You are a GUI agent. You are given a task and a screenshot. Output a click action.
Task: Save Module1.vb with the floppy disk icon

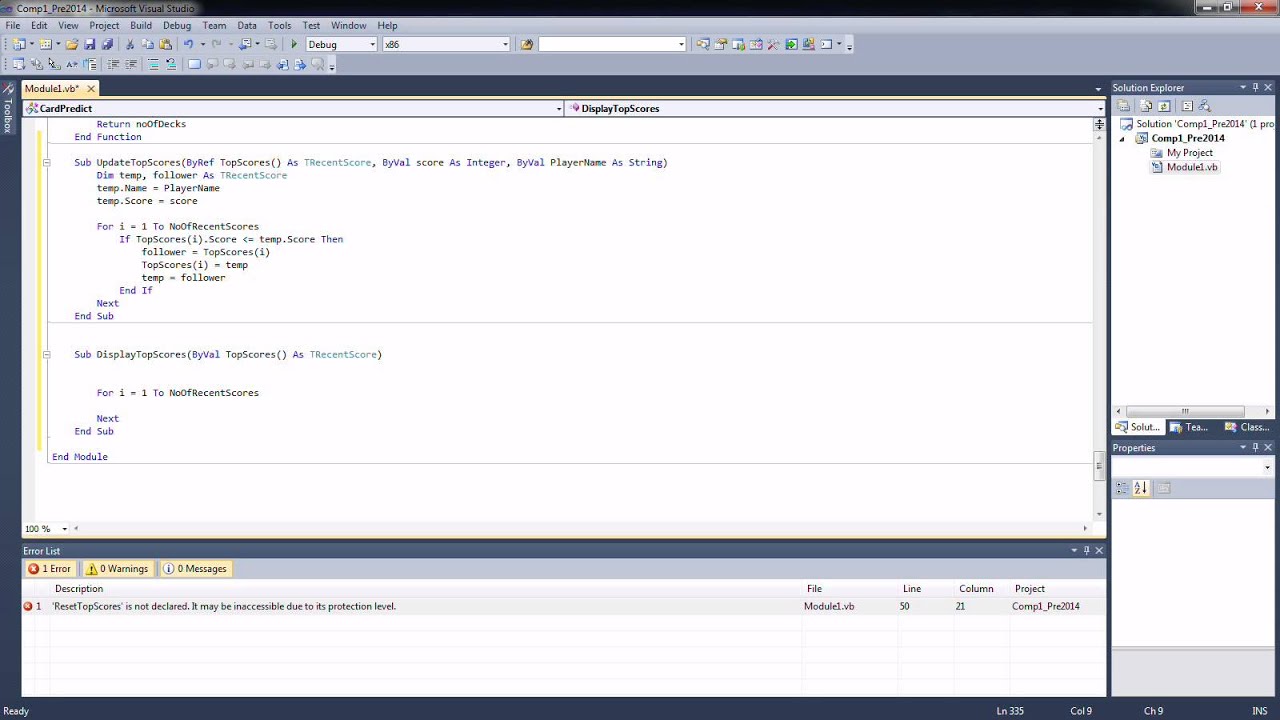coord(89,44)
